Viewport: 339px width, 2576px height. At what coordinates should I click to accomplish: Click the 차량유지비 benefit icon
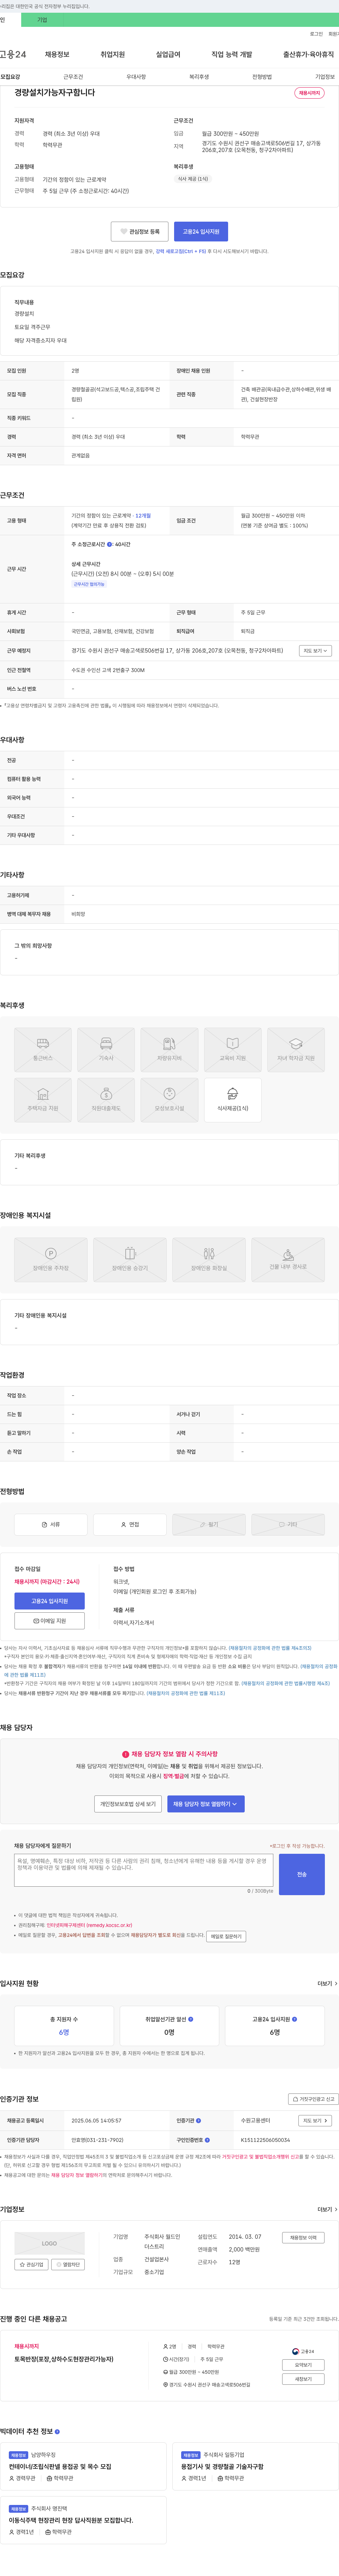point(169,1050)
